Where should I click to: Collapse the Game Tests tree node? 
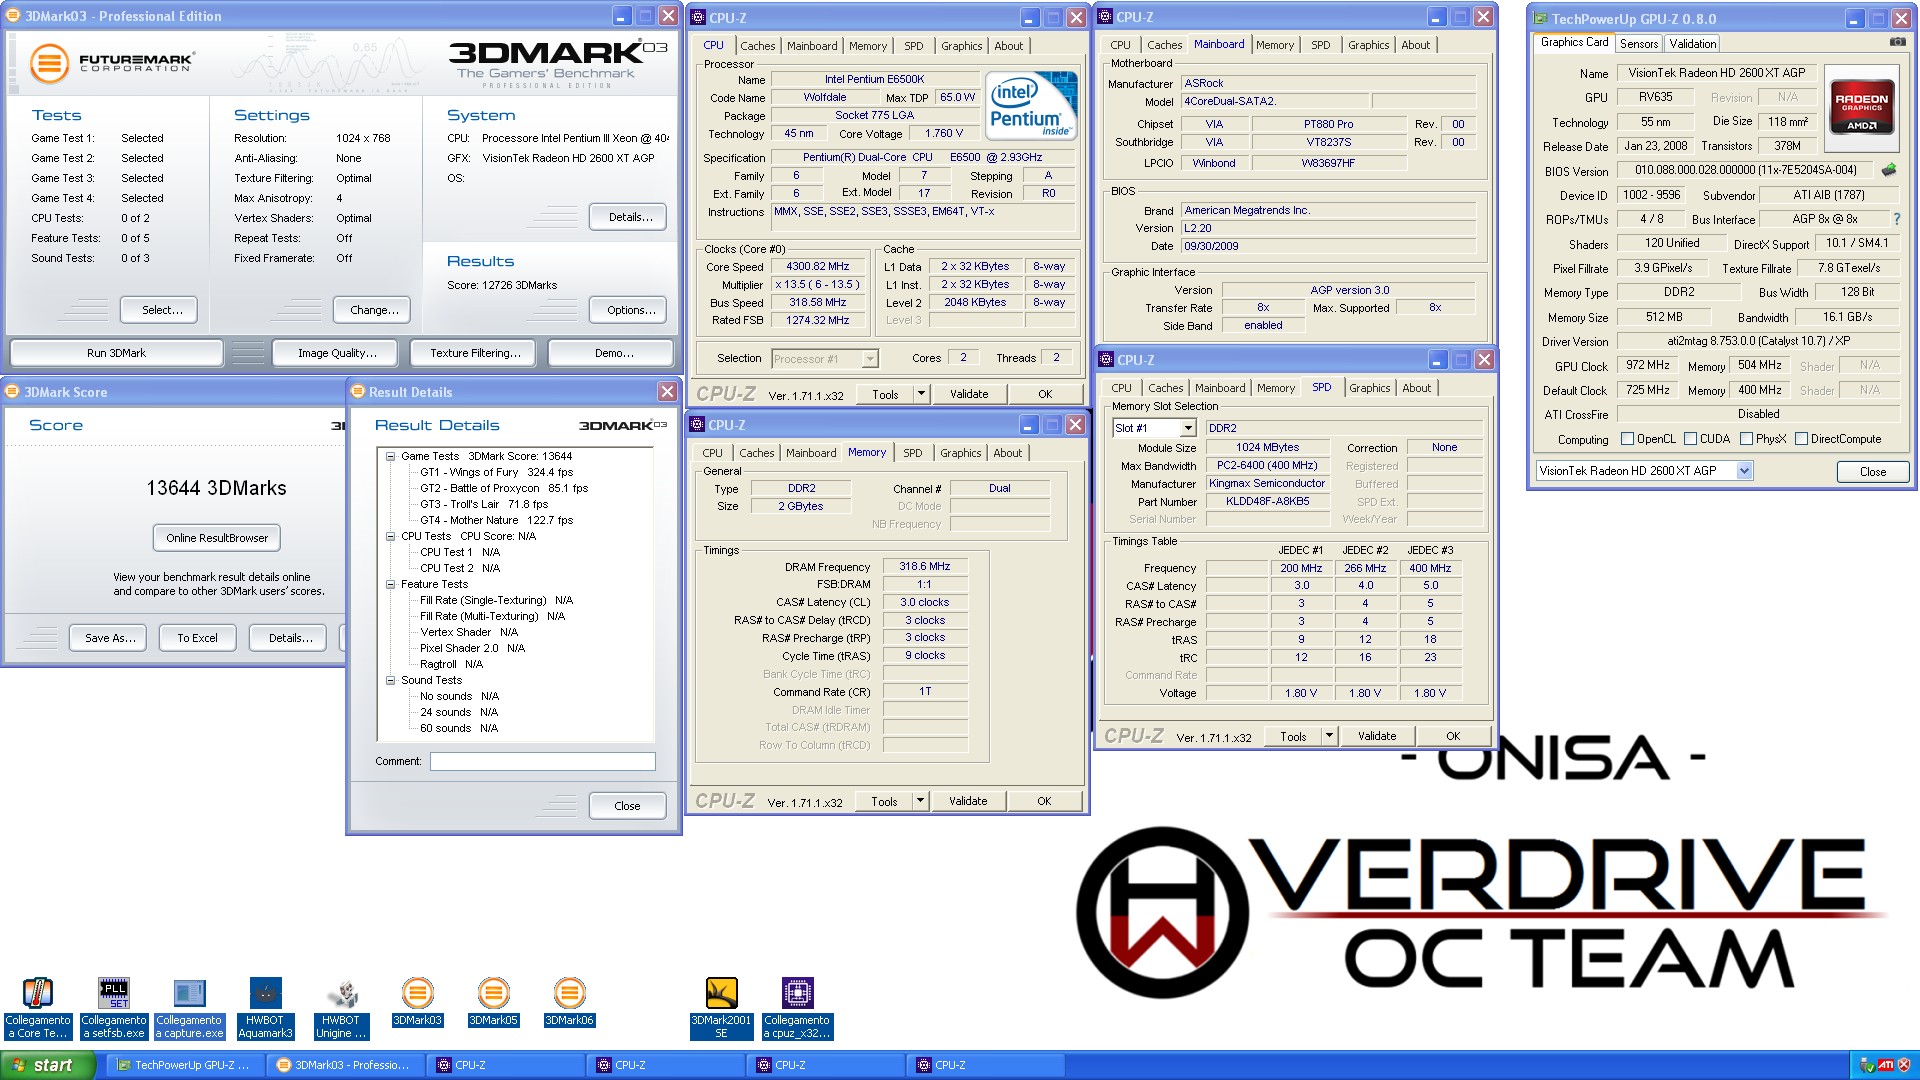tap(390, 456)
